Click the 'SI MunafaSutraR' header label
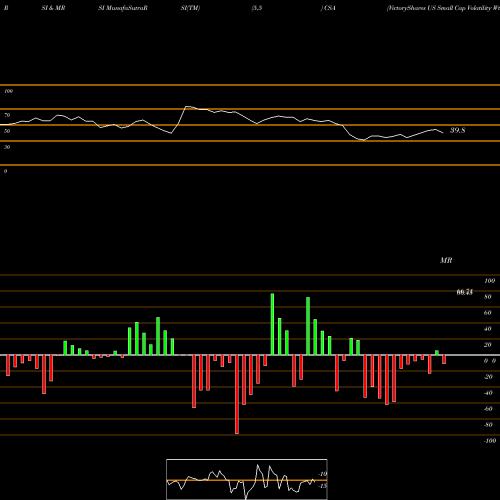Image resolution: width=500 pixels, height=500 pixels. coord(123,8)
